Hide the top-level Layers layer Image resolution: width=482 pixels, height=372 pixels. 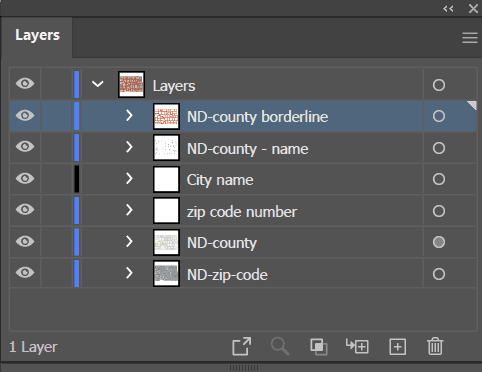coord(25,83)
